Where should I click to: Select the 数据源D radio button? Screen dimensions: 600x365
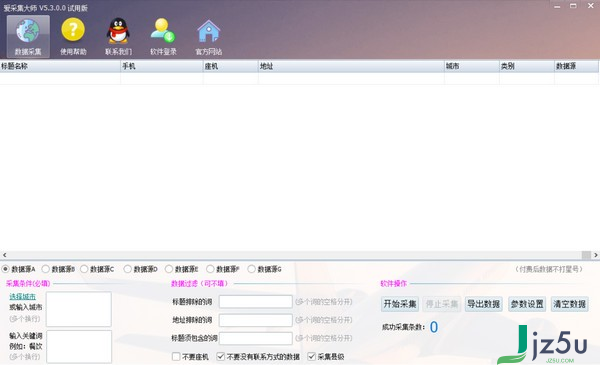pyautogui.click(x=127, y=269)
